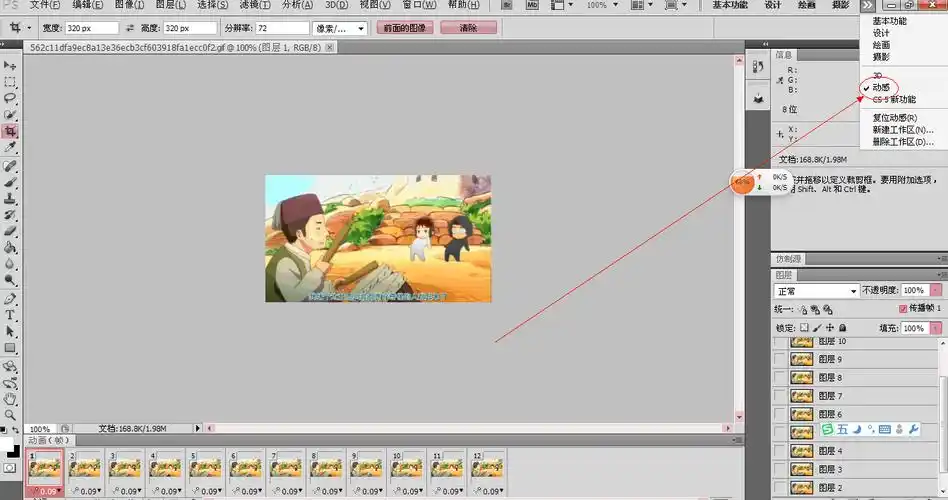Show layer 图层 9 visibility box
The width and height of the screenshot is (948, 500).
click(780, 359)
